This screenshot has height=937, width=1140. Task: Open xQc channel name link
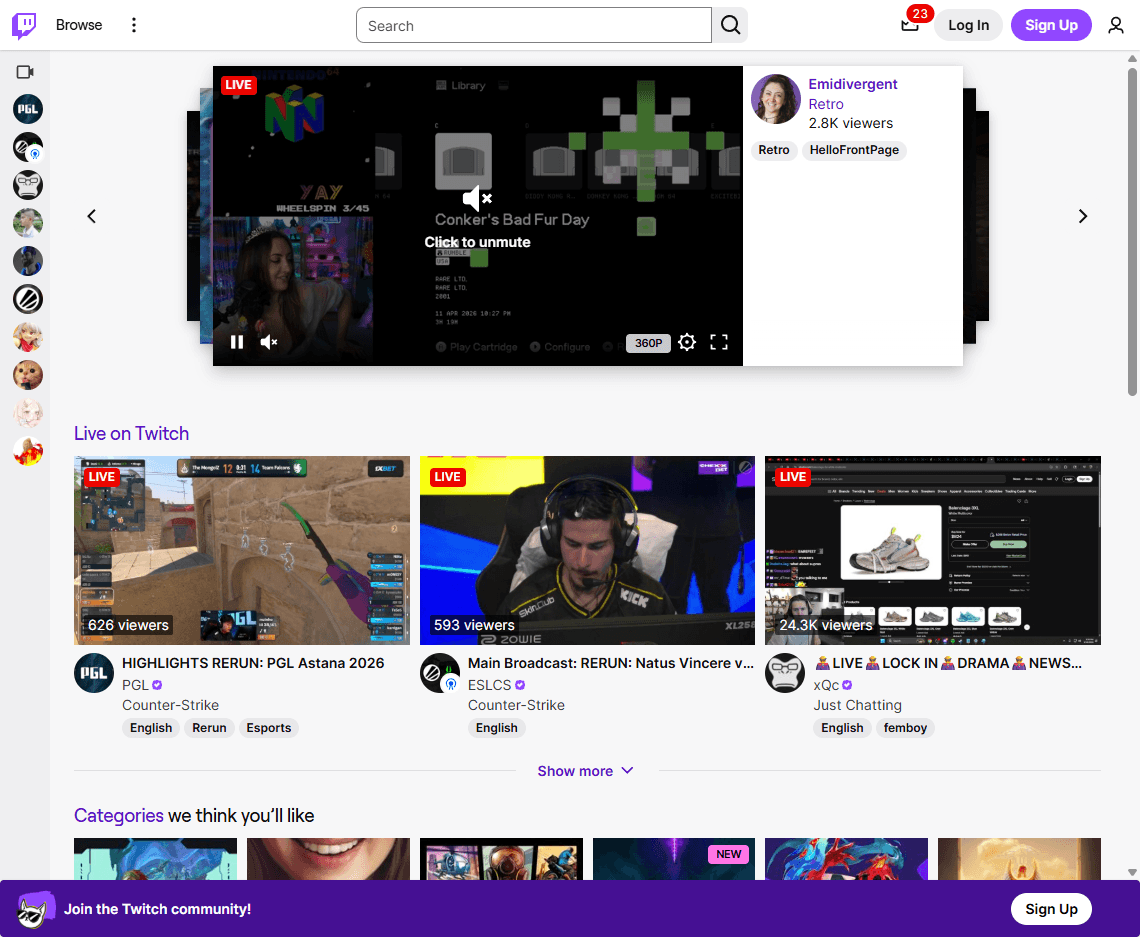826,685
